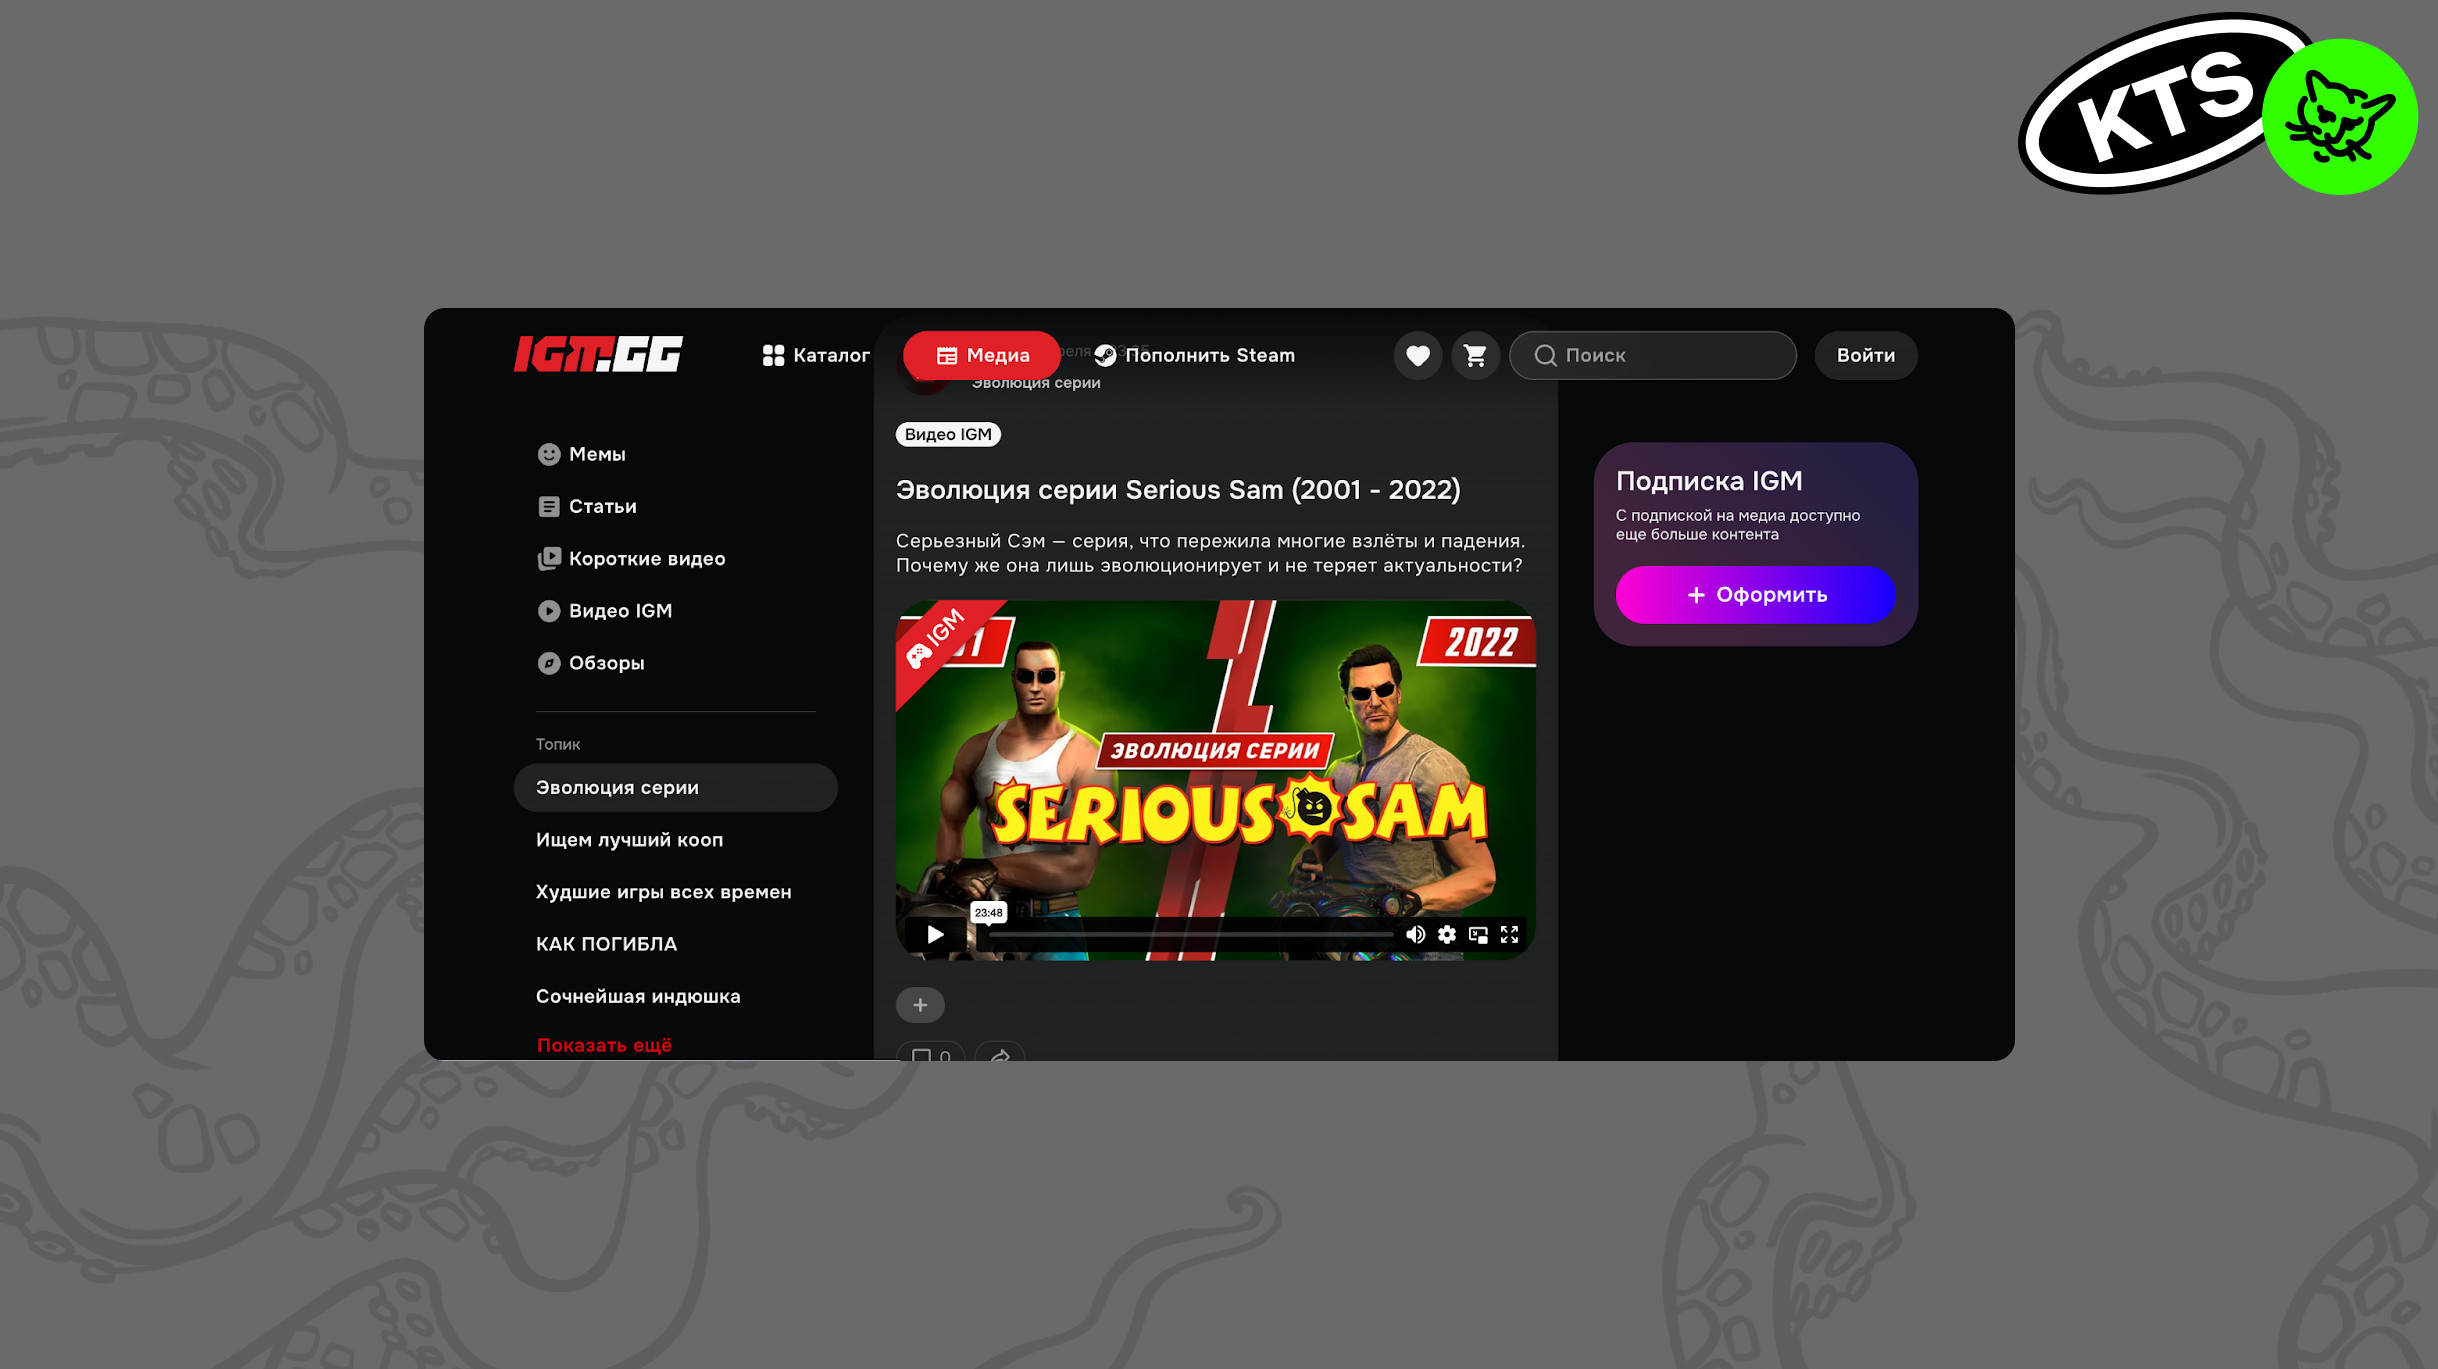Image resolution: width=2438 pixels, height=1369 pixels.
Task: Click the plus reaction button
Action: click(x=920, y=1005)
